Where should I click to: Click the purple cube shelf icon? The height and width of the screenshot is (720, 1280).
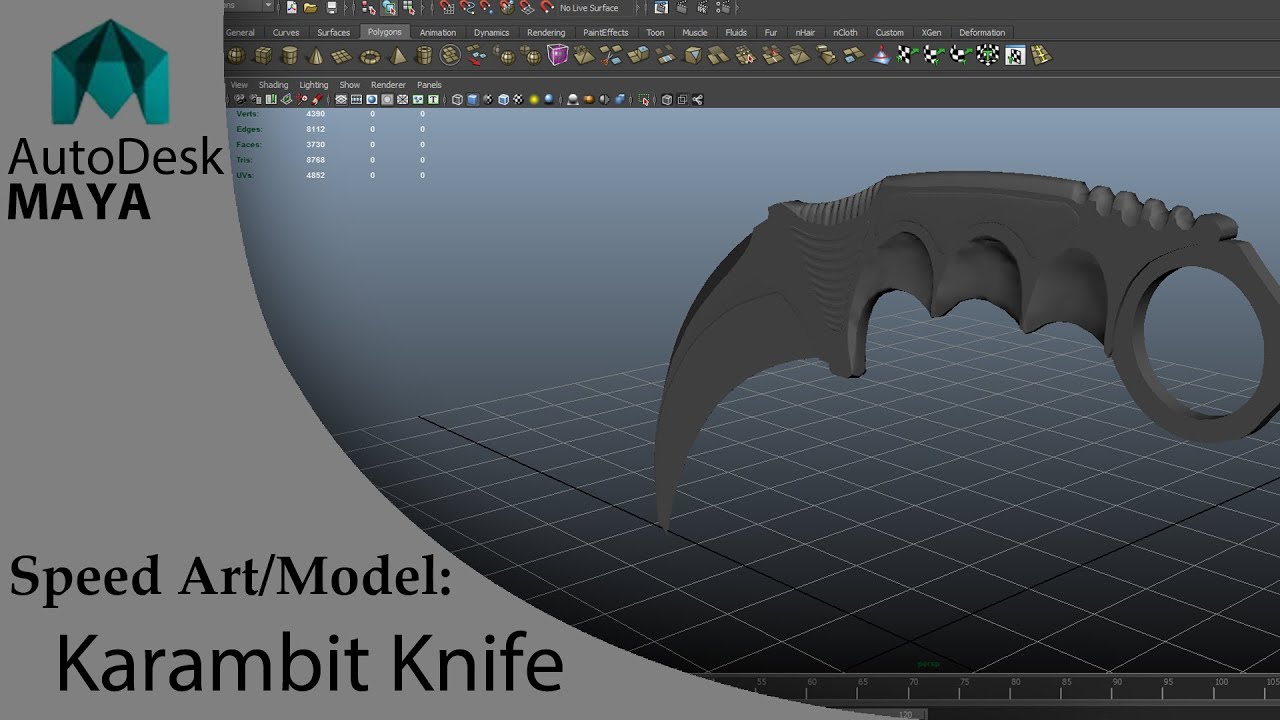558,55
